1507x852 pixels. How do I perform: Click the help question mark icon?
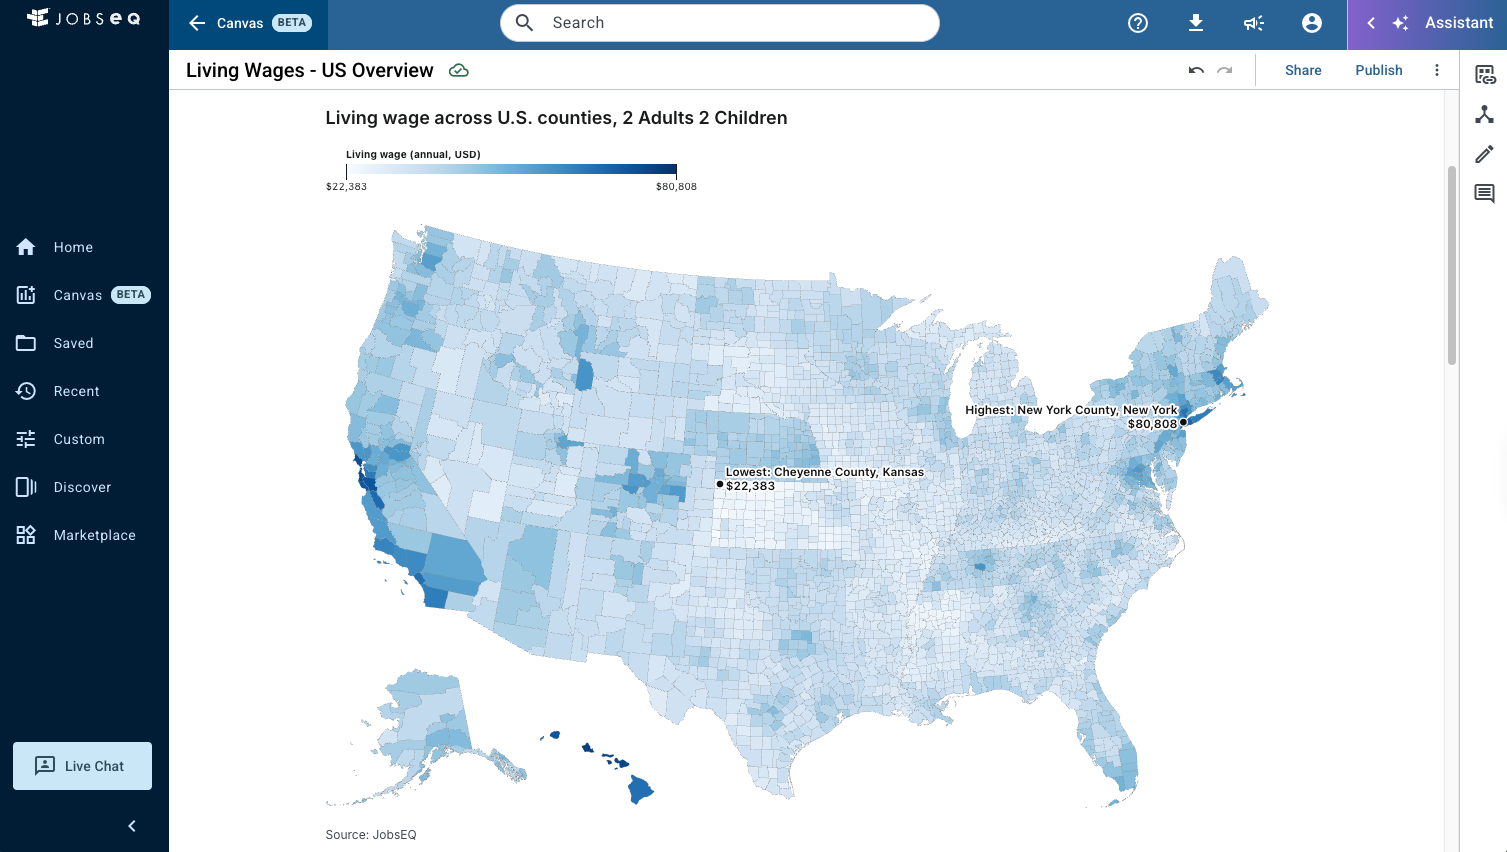(1138, 23)
